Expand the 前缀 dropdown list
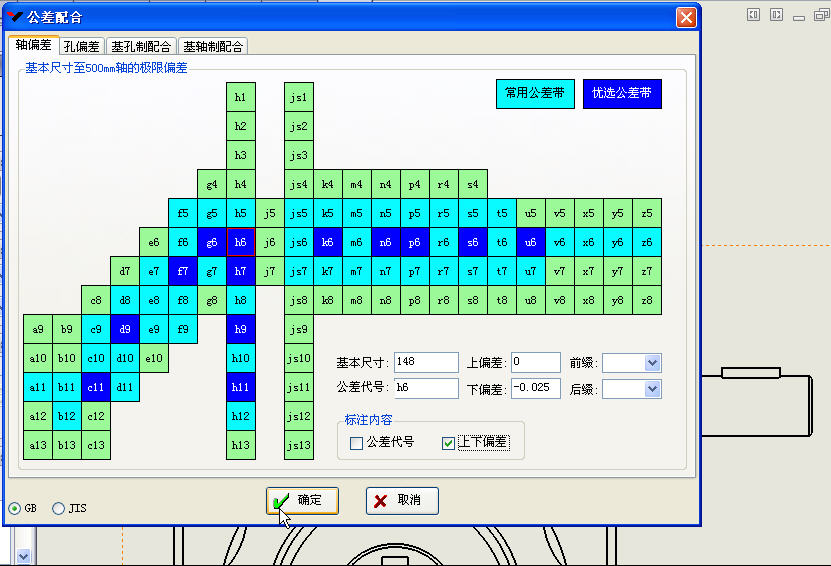Screen dimensions: 831x566 point(652,363)
